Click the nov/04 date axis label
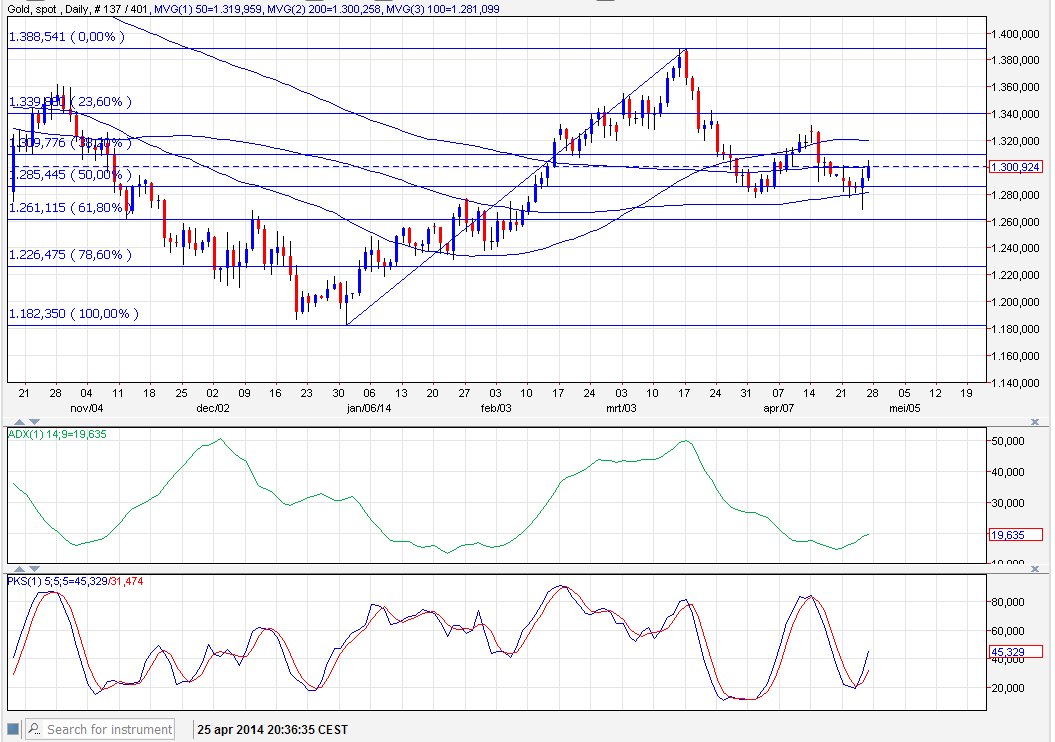 point(87,408)
